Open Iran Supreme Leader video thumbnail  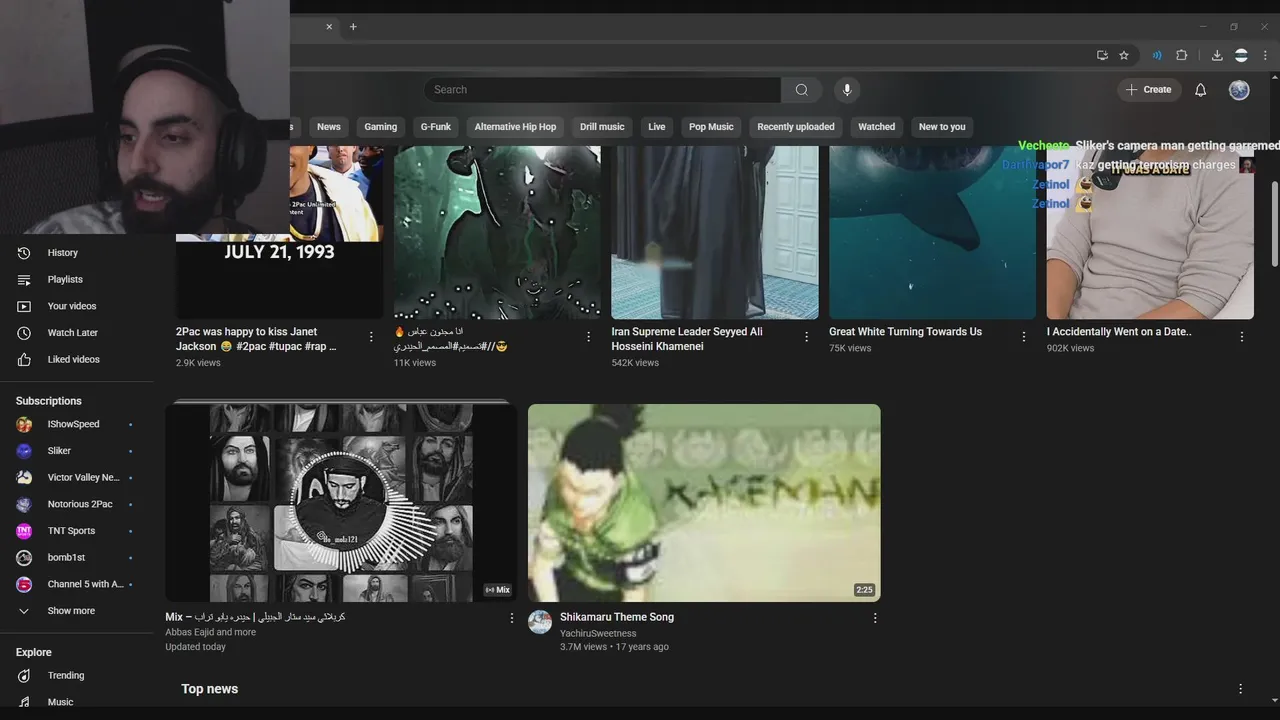click(715, 232)
